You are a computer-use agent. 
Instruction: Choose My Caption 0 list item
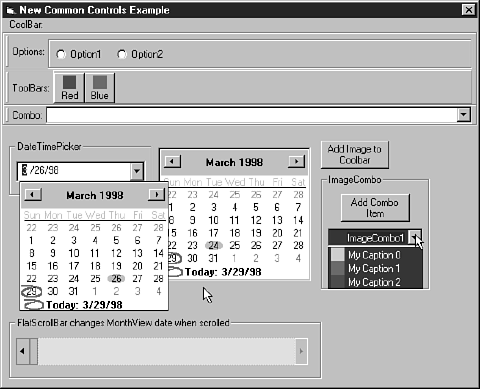click(375, 255)
